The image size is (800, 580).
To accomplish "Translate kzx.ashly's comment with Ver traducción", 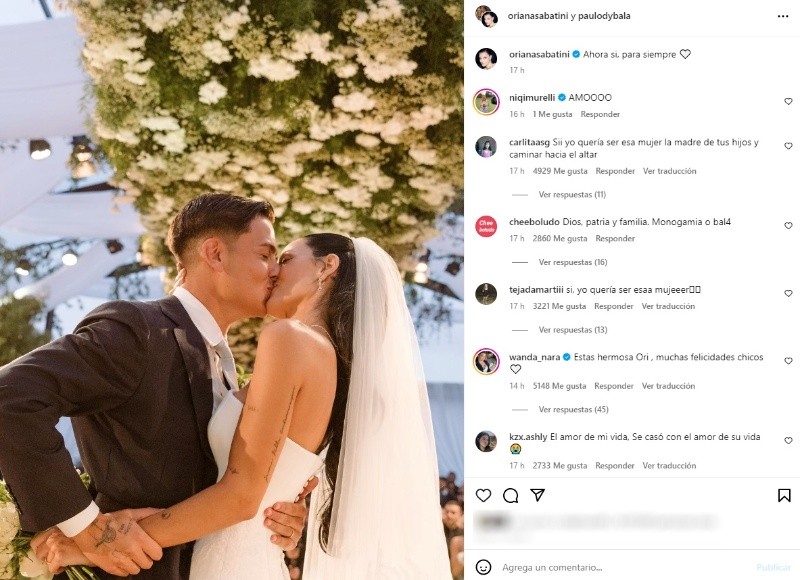I will pyautogui.click(x=669, y=465).
